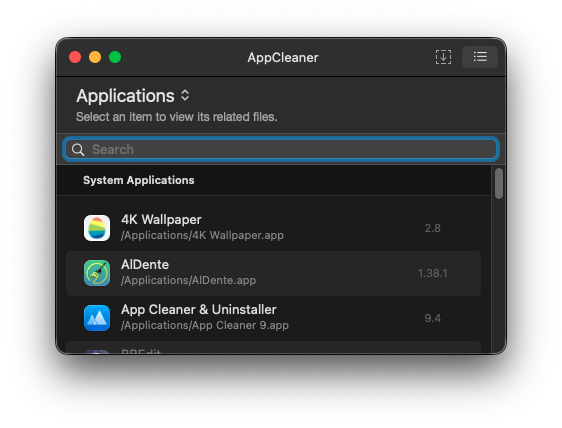Click path /Applications/AlDente.app
Viewport: 562px width, 428px height.
189,280
